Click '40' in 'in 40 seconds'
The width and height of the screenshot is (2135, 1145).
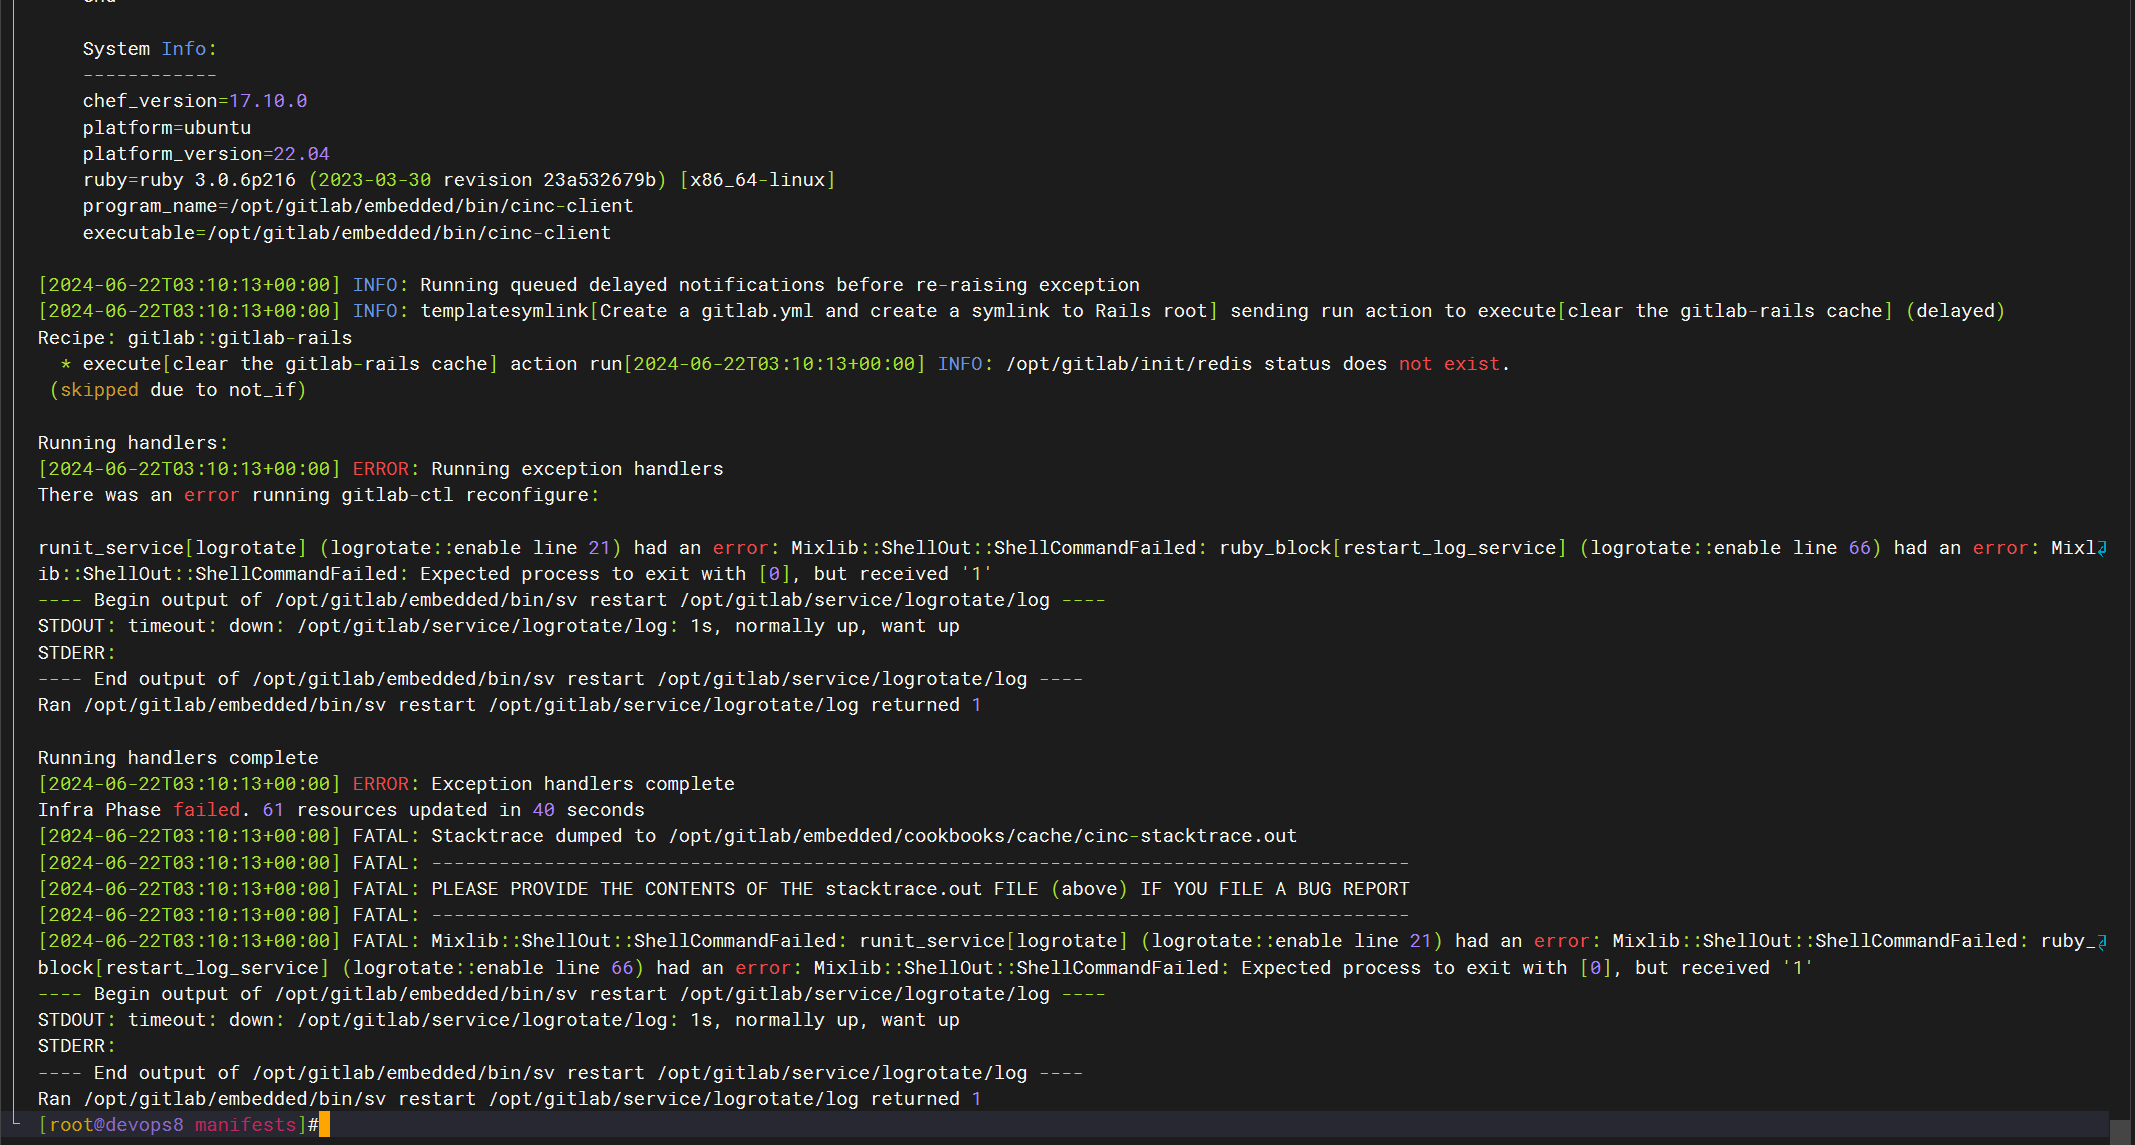click(x=543, y=810)
